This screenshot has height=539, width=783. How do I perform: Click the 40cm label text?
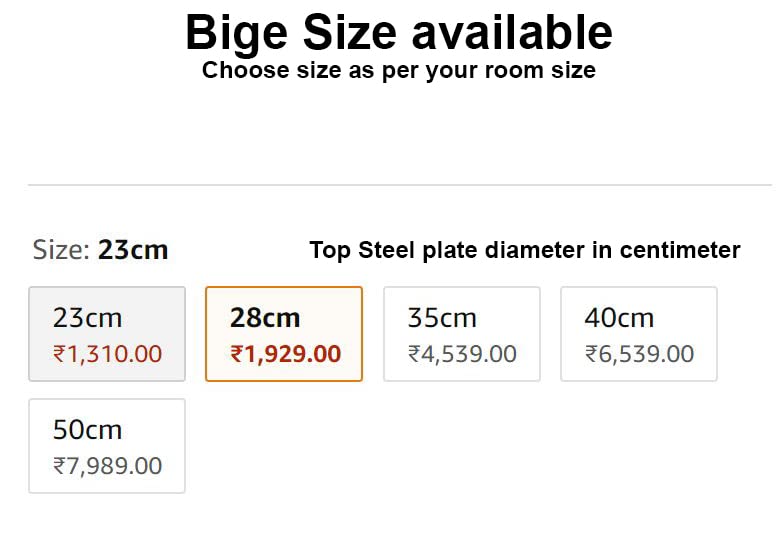click(x=619, y=318)
